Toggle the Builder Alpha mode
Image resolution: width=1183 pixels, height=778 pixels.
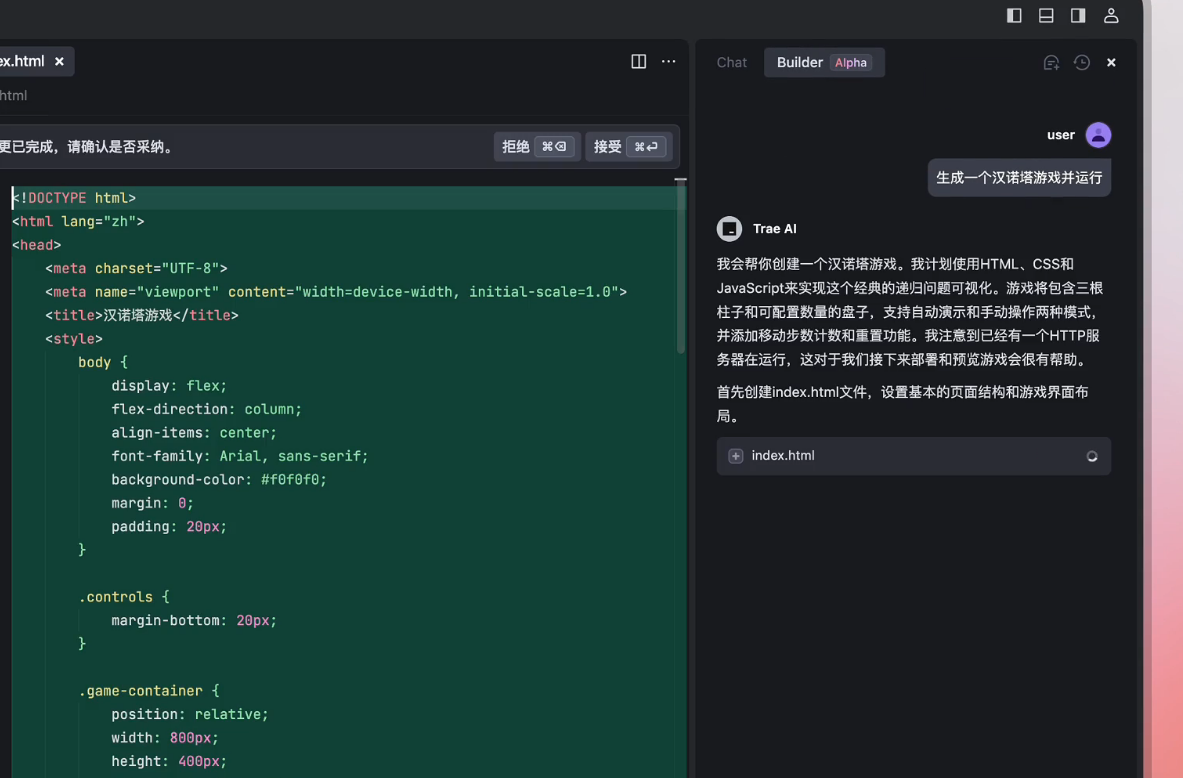[x=824, y=62]
